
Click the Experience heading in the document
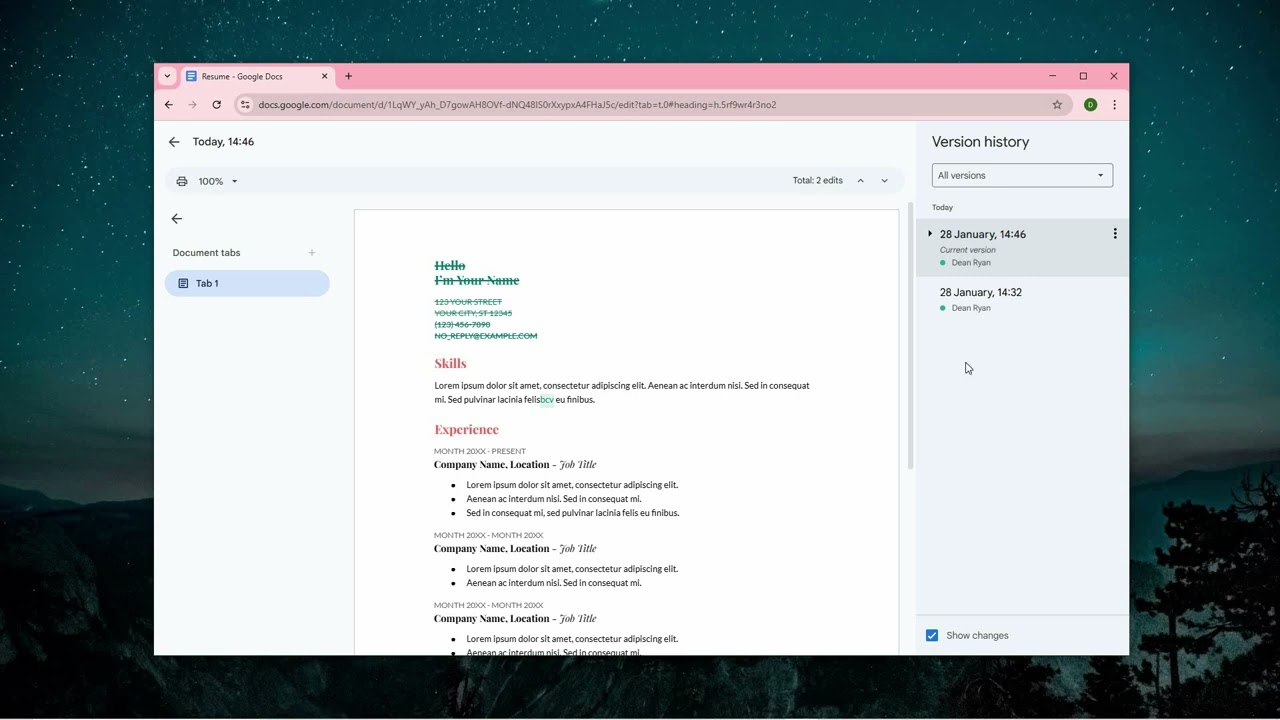pos(466,429)
